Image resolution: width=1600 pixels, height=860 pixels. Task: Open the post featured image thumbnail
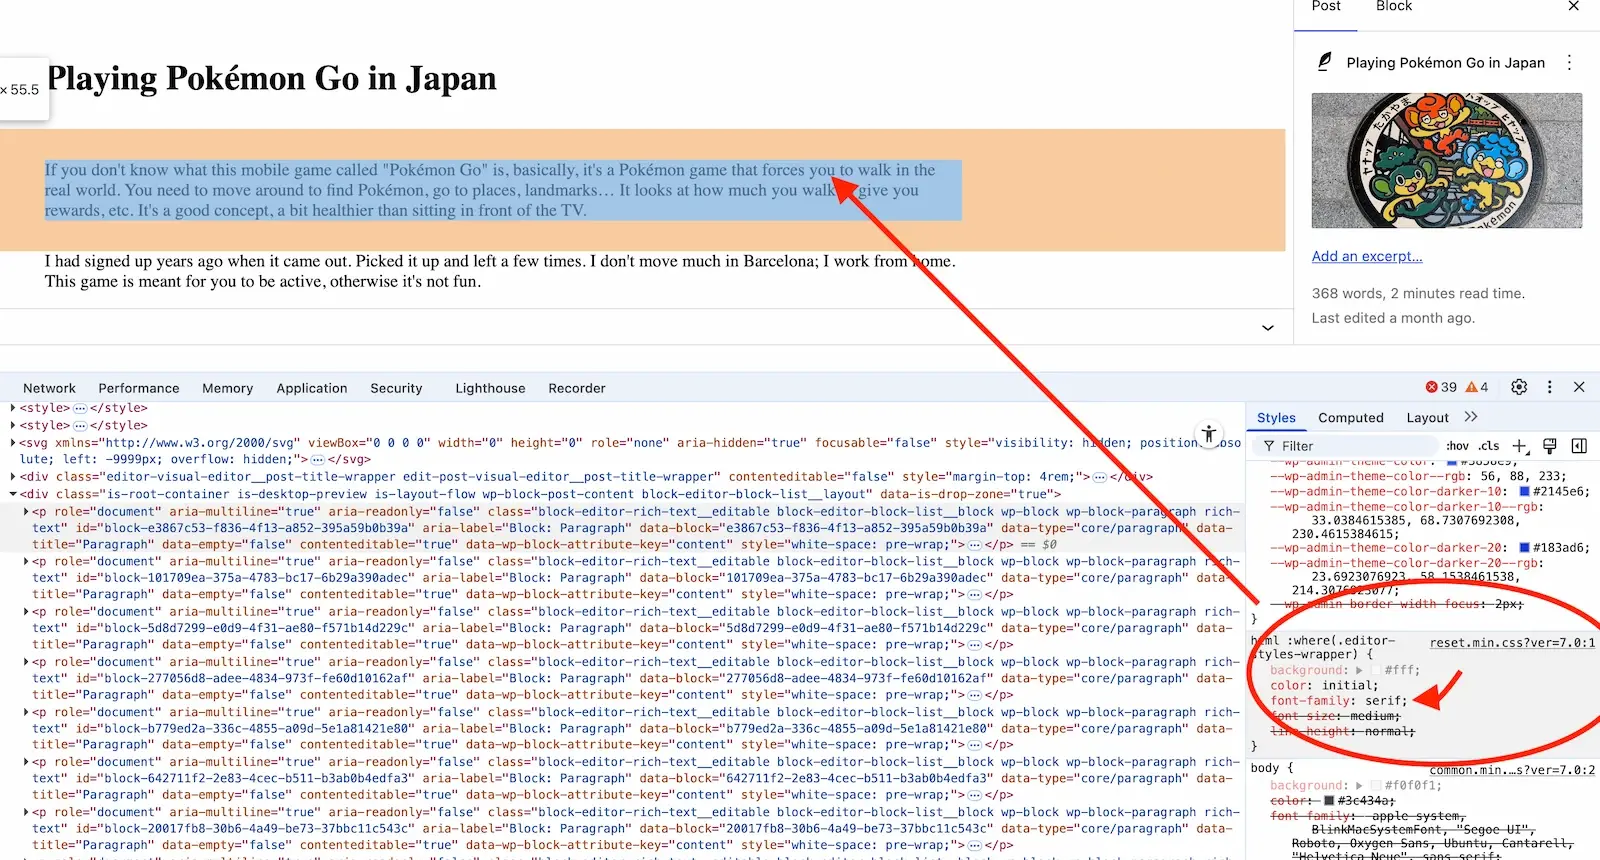[1447, 161]
